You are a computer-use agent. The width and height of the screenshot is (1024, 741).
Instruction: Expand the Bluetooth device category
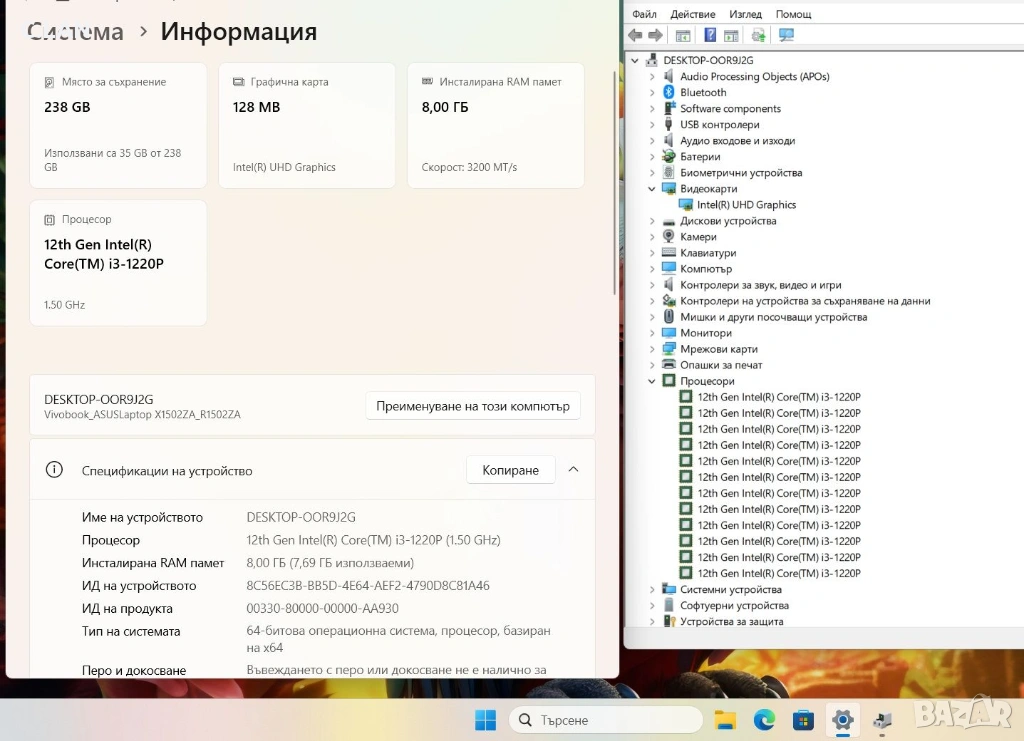(652, 93)
